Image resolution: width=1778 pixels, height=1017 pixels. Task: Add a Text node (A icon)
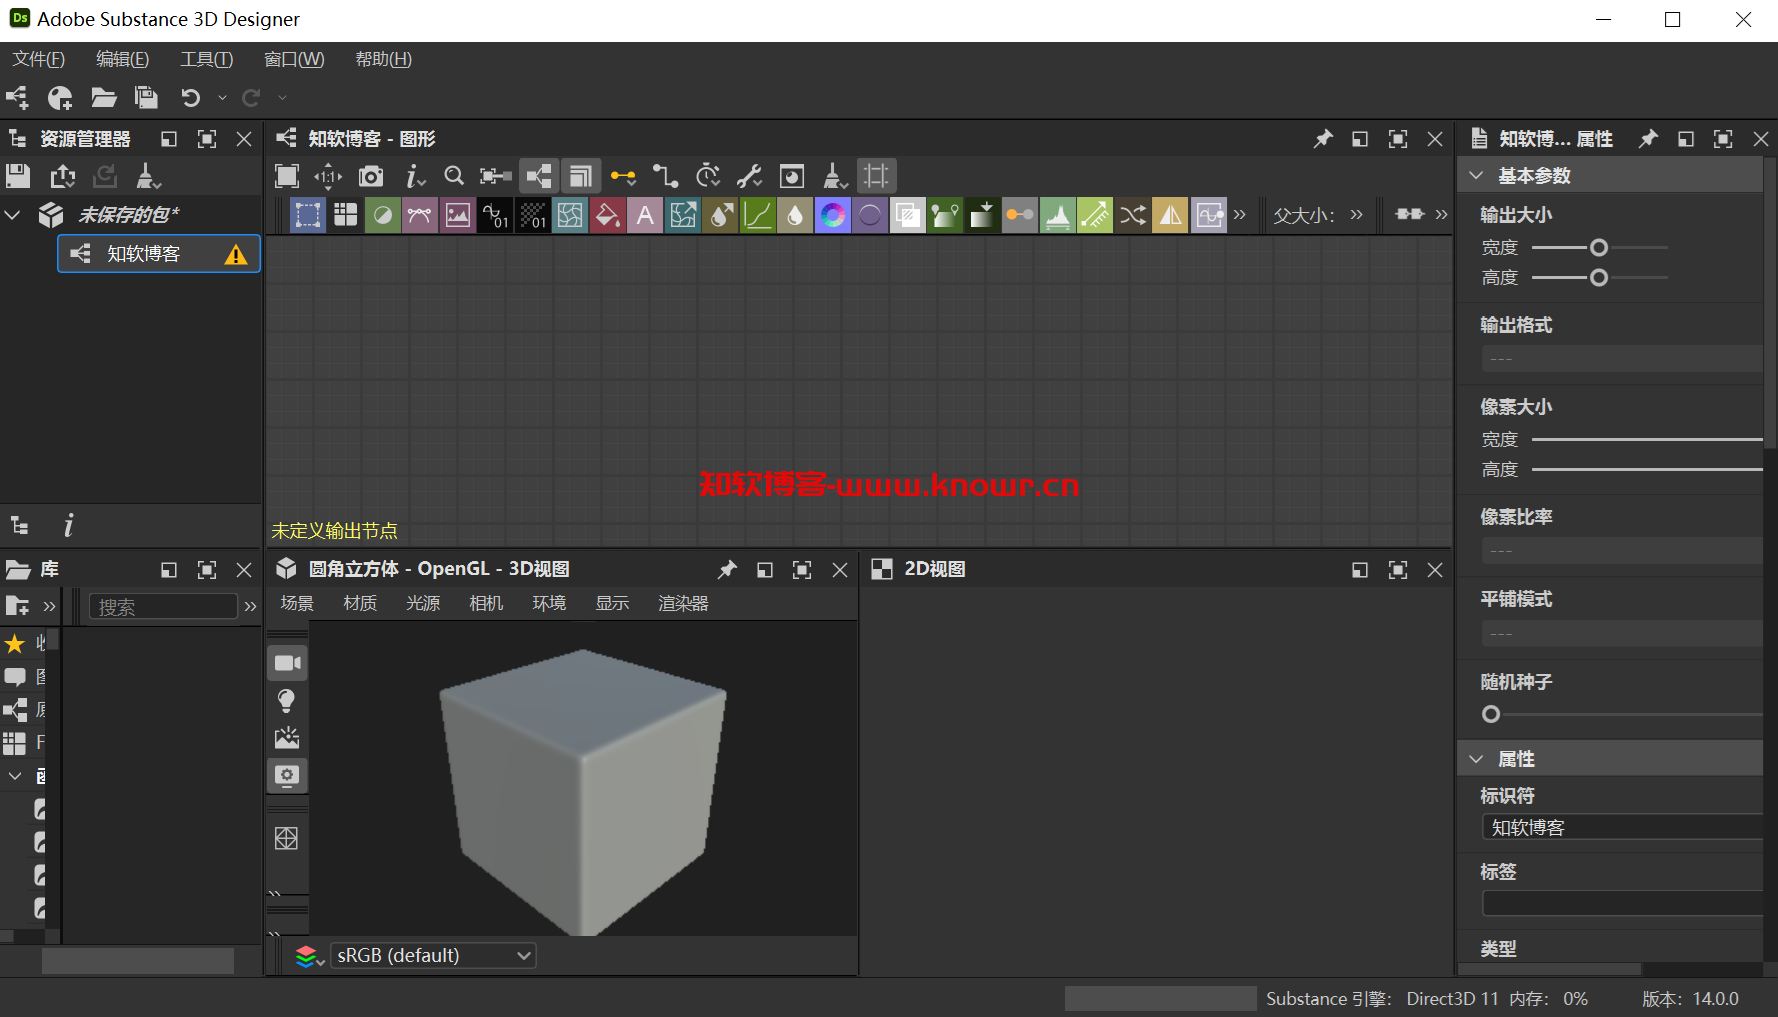(645, 215)
